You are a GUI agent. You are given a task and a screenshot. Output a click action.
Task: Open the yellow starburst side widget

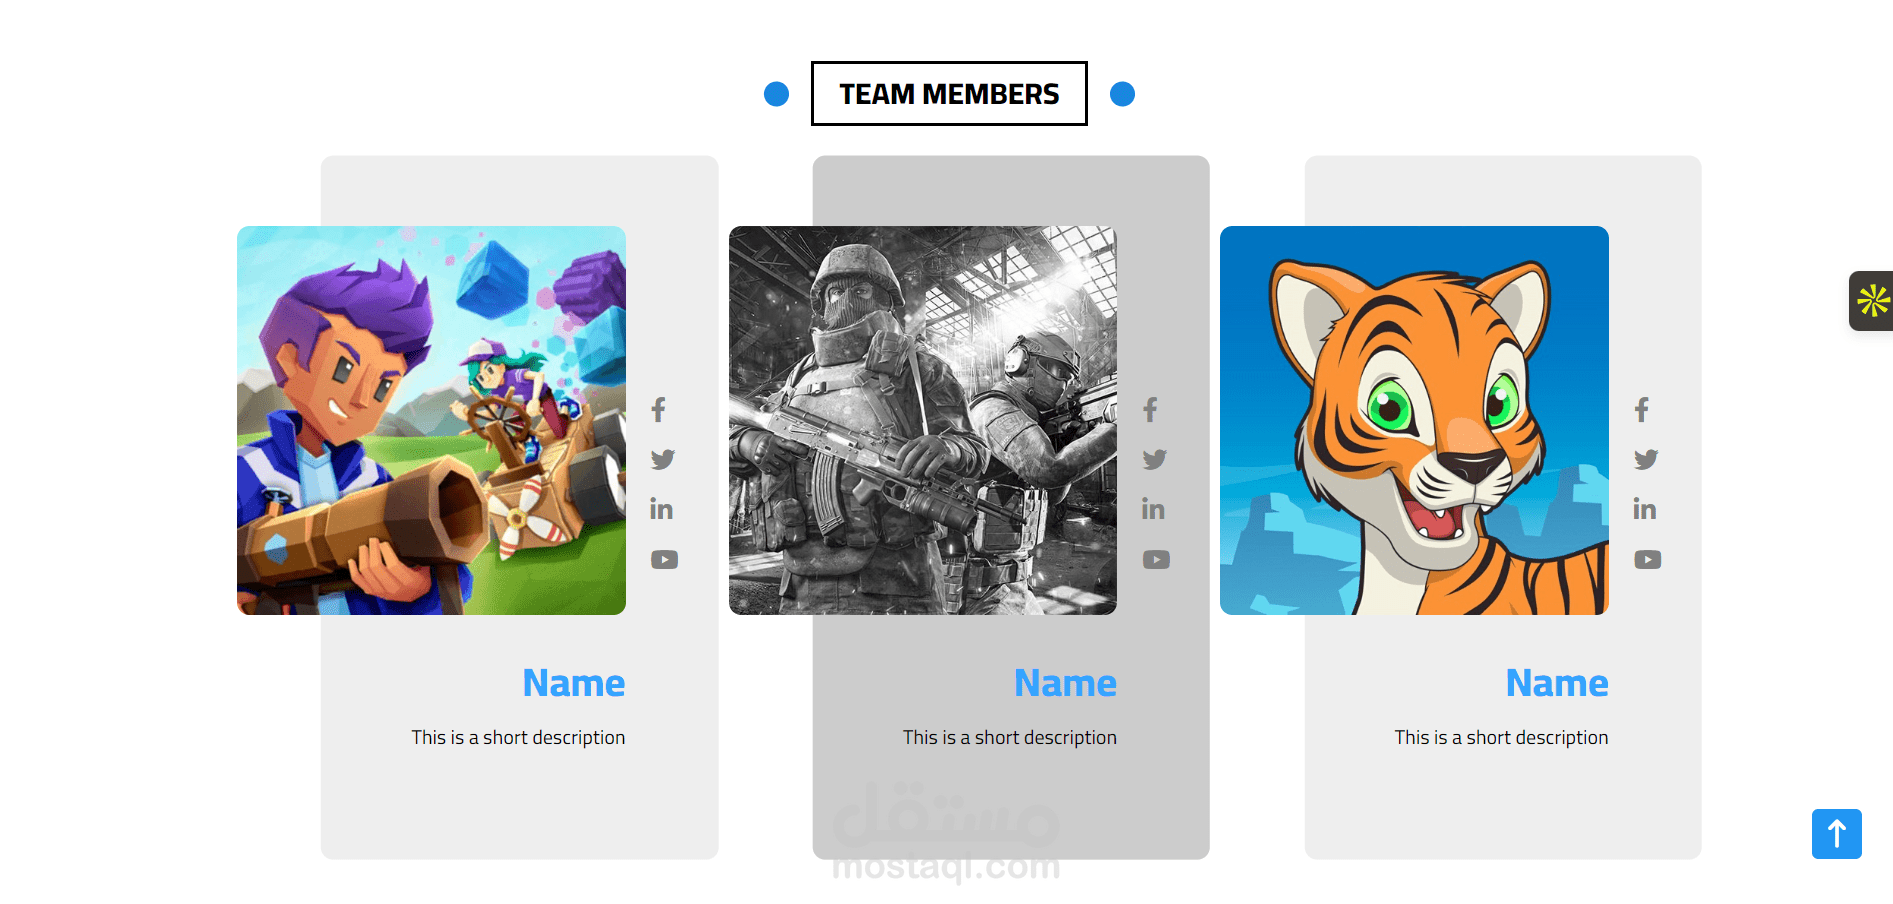point(1872,300)
